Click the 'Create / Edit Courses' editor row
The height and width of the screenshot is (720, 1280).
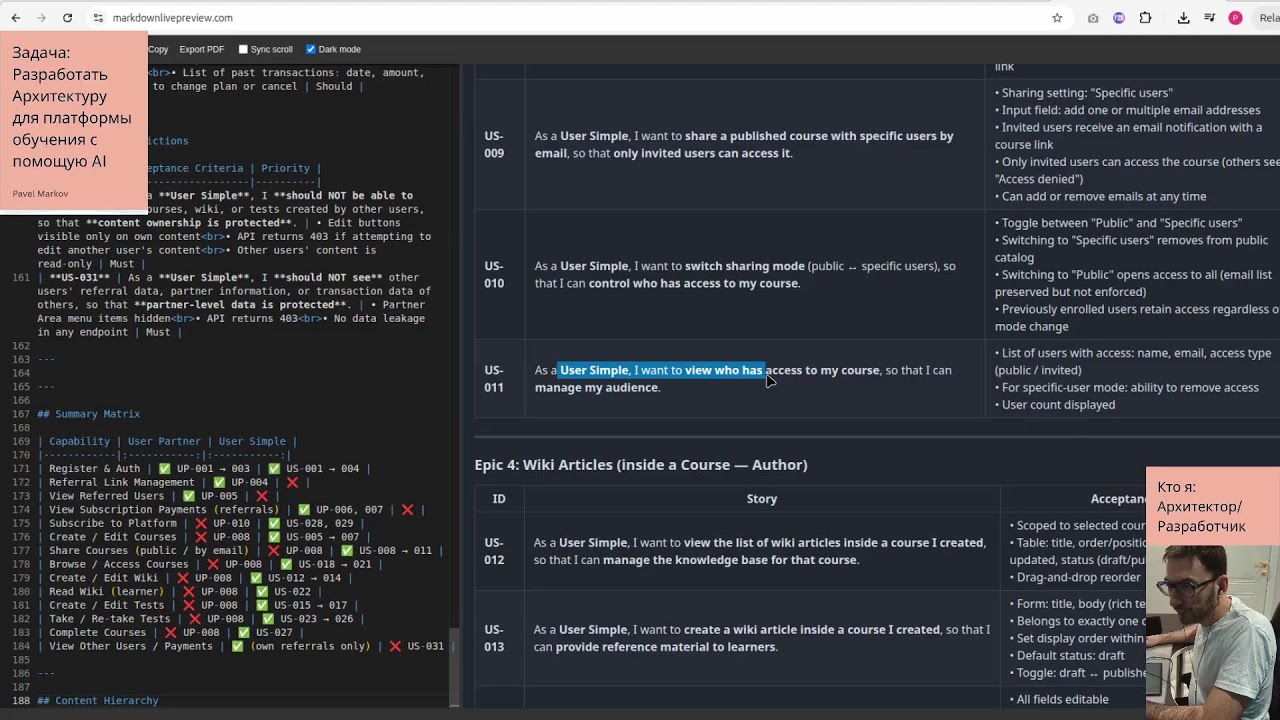204,537
